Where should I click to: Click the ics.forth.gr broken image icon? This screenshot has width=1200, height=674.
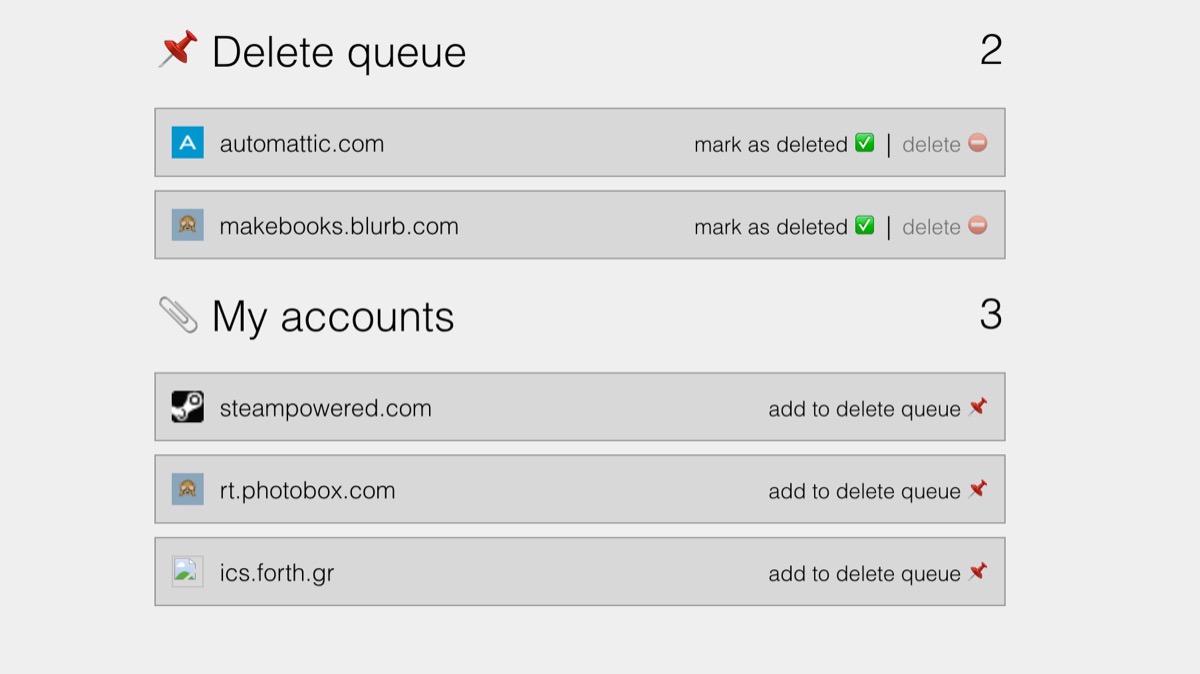click(187, 572)
